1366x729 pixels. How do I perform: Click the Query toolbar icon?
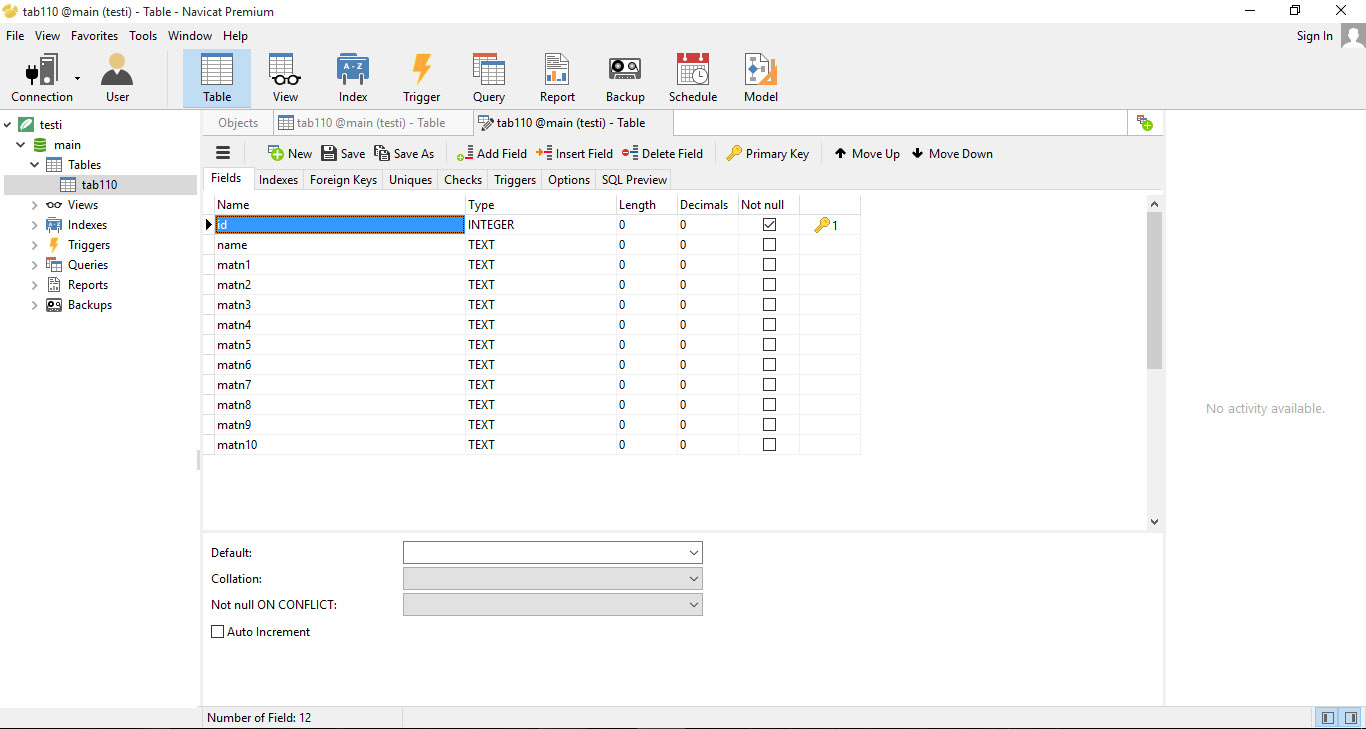pos(489,78)
